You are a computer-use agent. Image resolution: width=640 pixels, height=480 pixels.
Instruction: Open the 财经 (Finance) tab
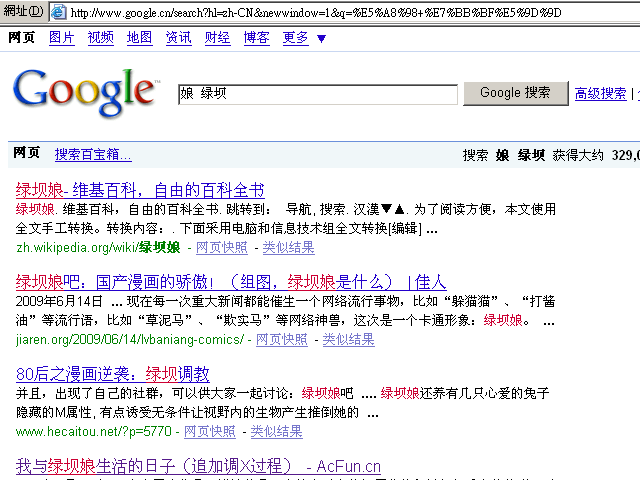pos(218,38)
